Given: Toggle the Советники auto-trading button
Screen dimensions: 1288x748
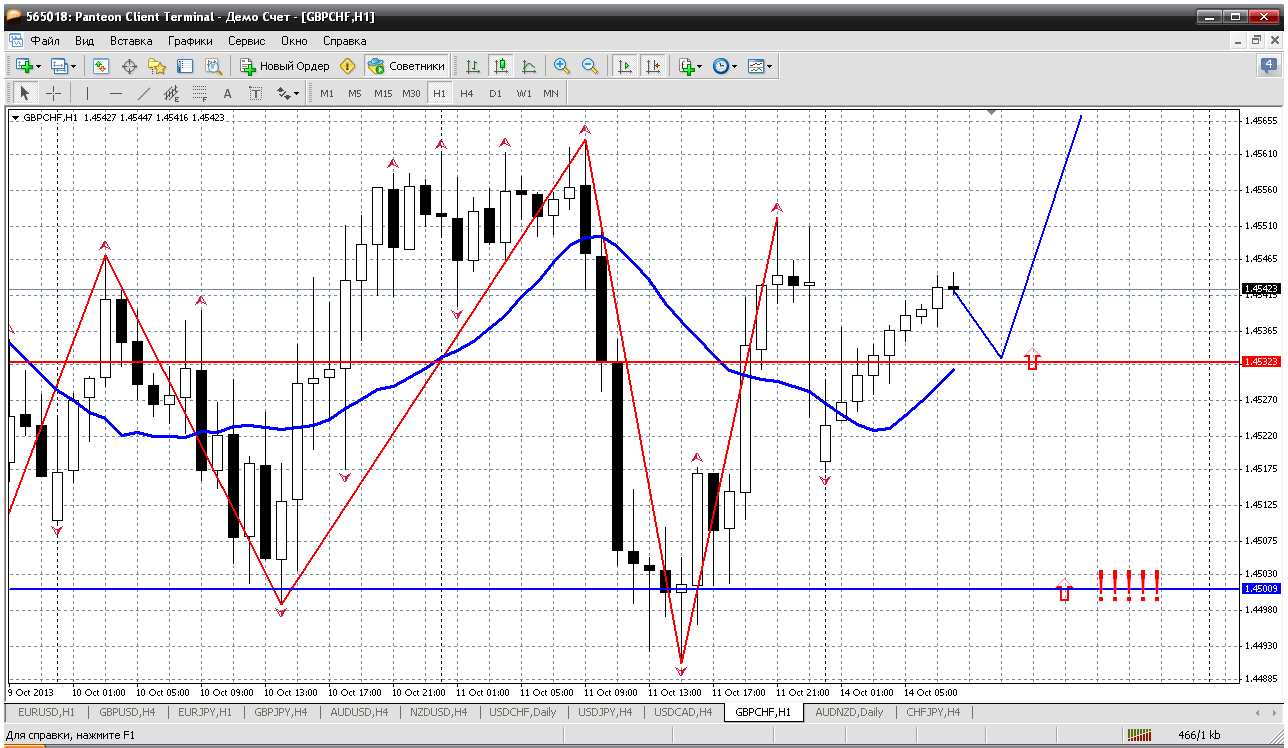Looking at the screenshot, I should [x=407, y=66].
